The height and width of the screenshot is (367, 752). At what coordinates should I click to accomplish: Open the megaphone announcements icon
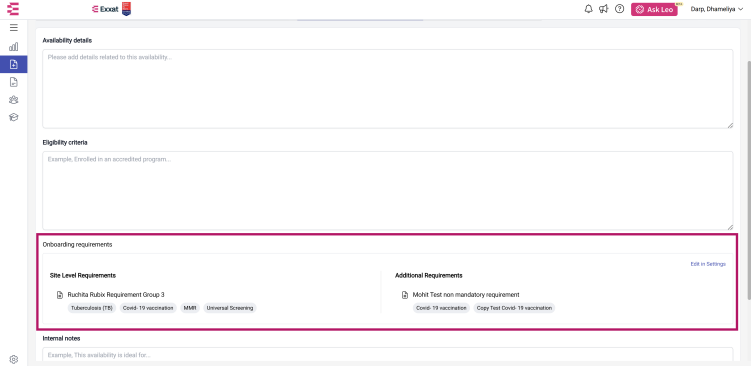coord(604,9)
